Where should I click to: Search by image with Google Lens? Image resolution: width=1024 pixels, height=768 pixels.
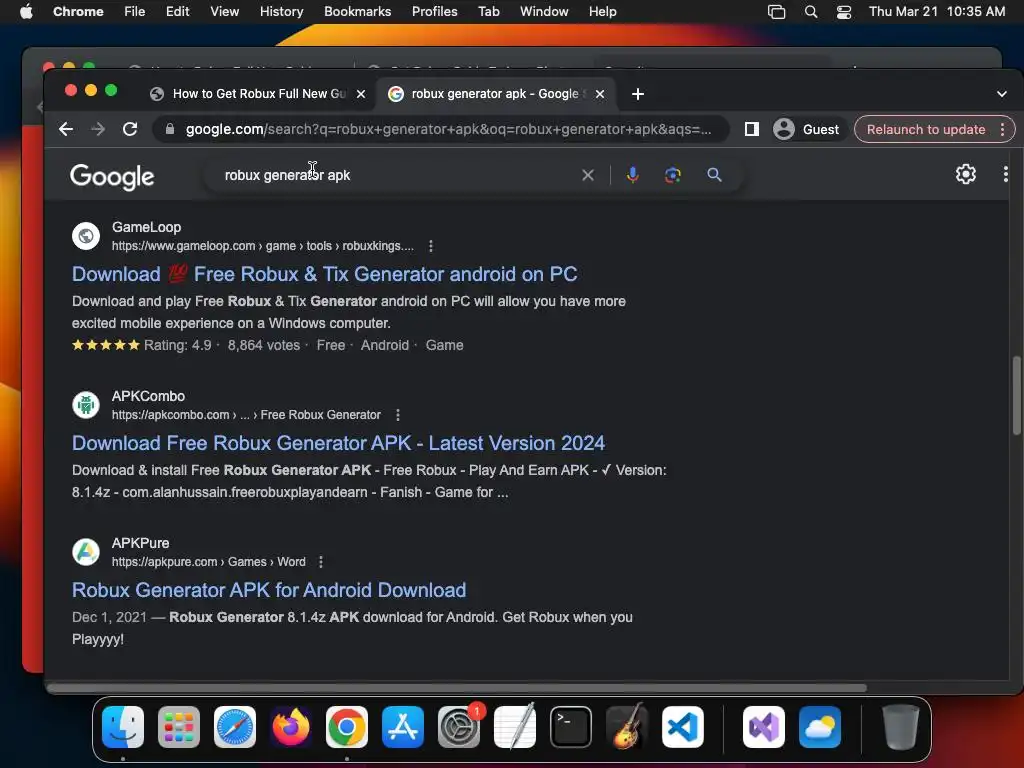click(x=673, y=175)
